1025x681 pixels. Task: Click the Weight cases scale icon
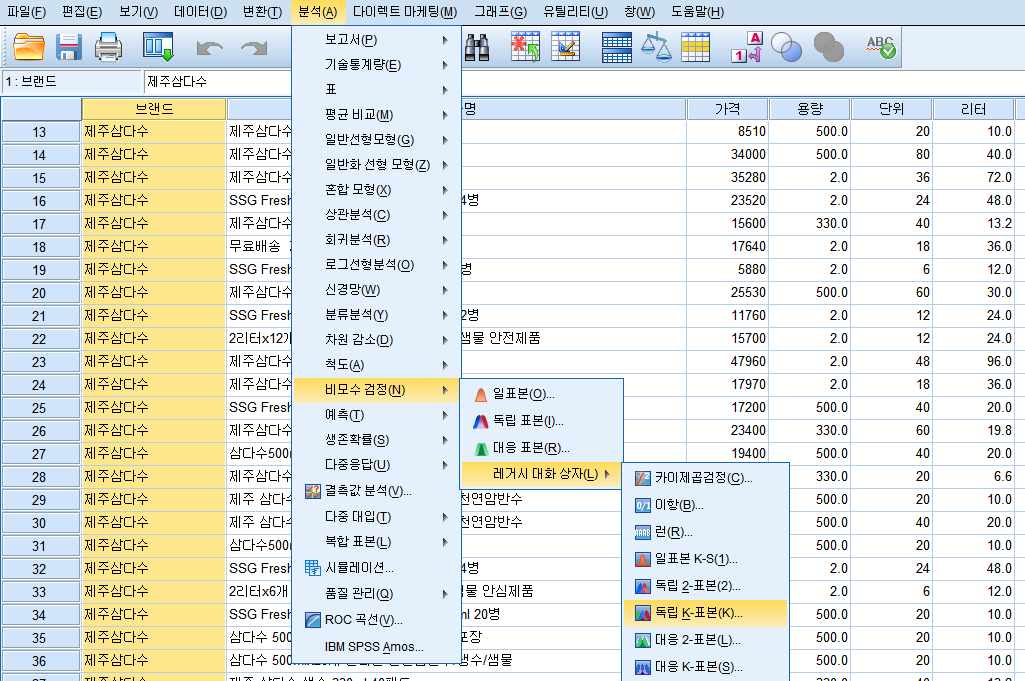pyautogui.click(x=656, y=48)
